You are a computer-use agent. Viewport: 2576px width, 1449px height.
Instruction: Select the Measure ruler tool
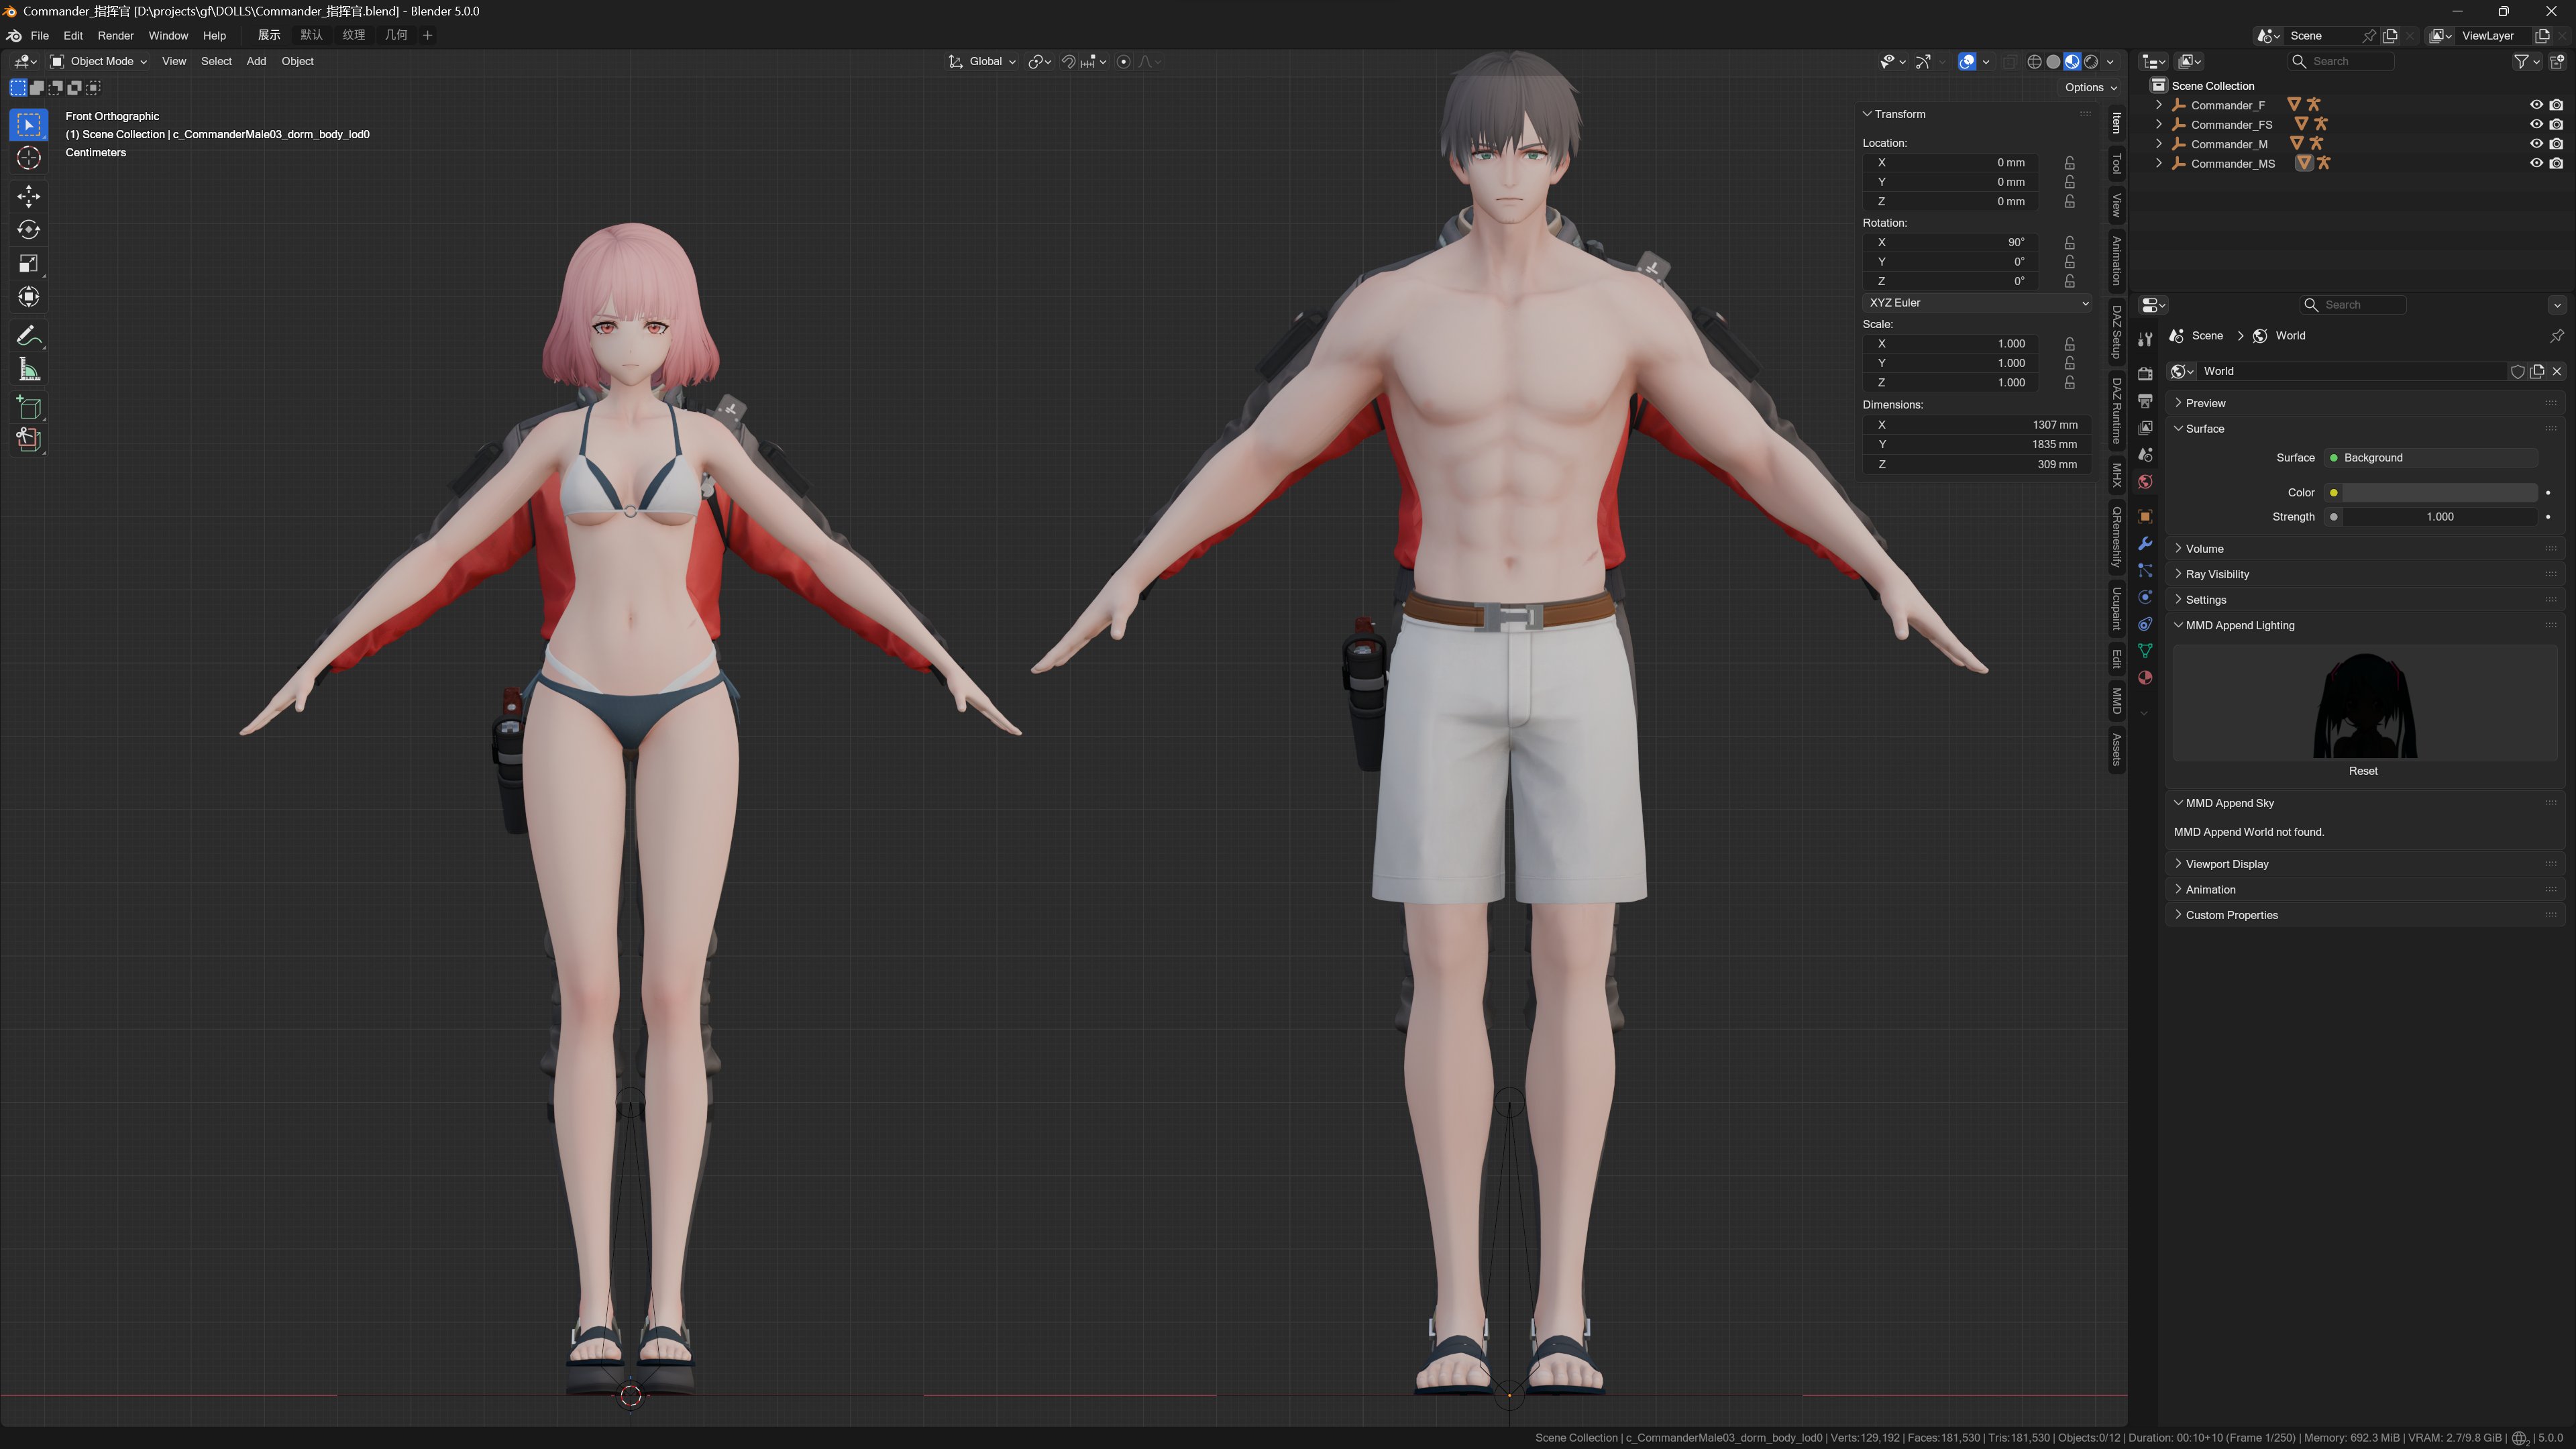(x=28, y=370)
